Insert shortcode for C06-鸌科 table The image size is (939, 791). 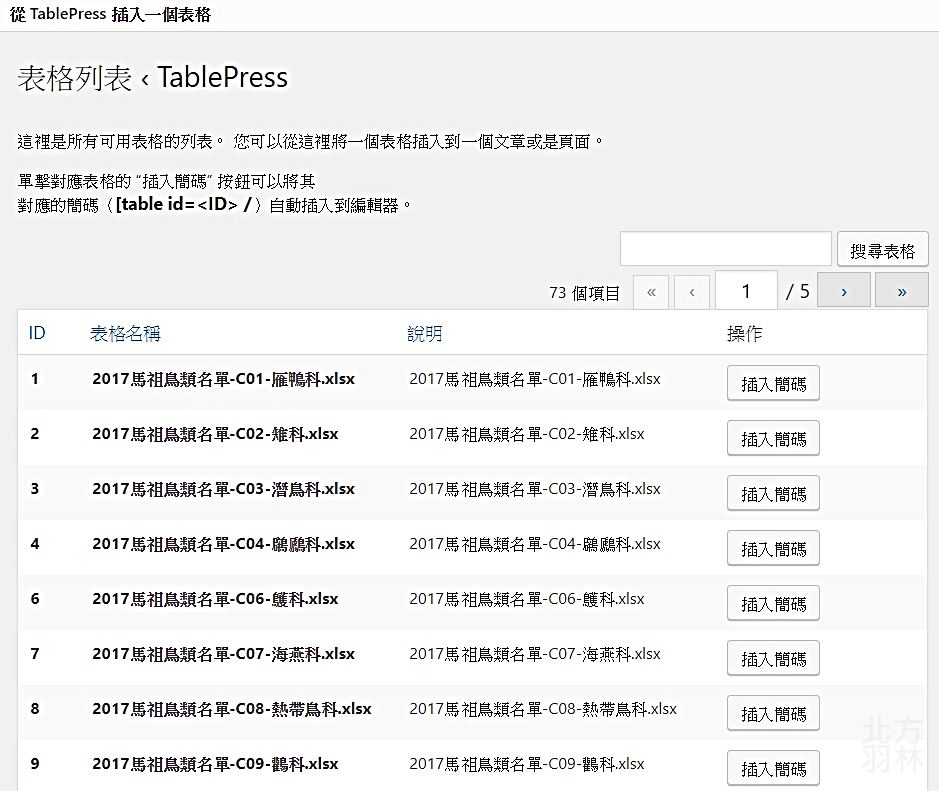click(x=773, y=604)
